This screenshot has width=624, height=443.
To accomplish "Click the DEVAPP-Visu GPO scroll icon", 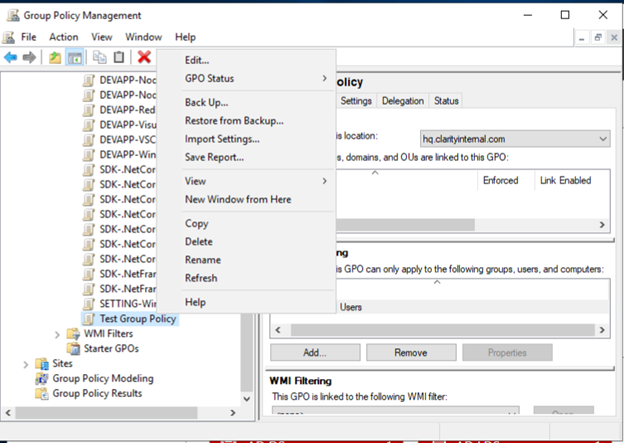I will (89, 125).
